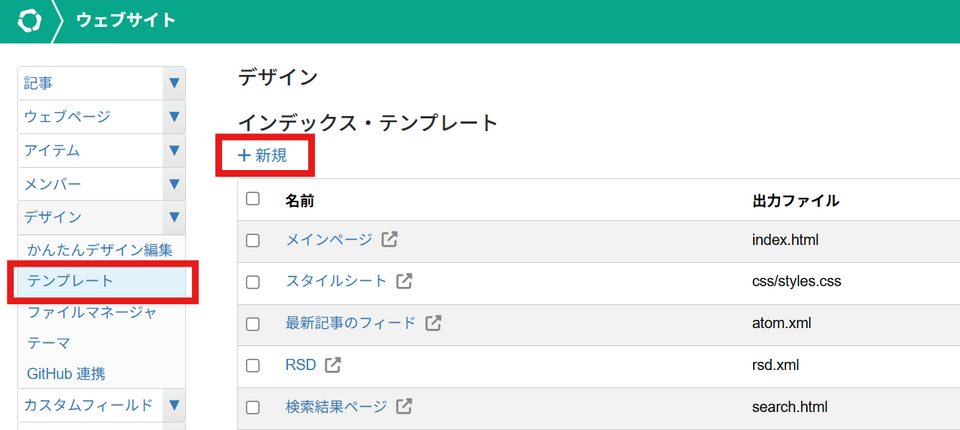This screenshot has height=430, width=960.
Task: Click the 新規 create template link
Action: tap(263, 155)
